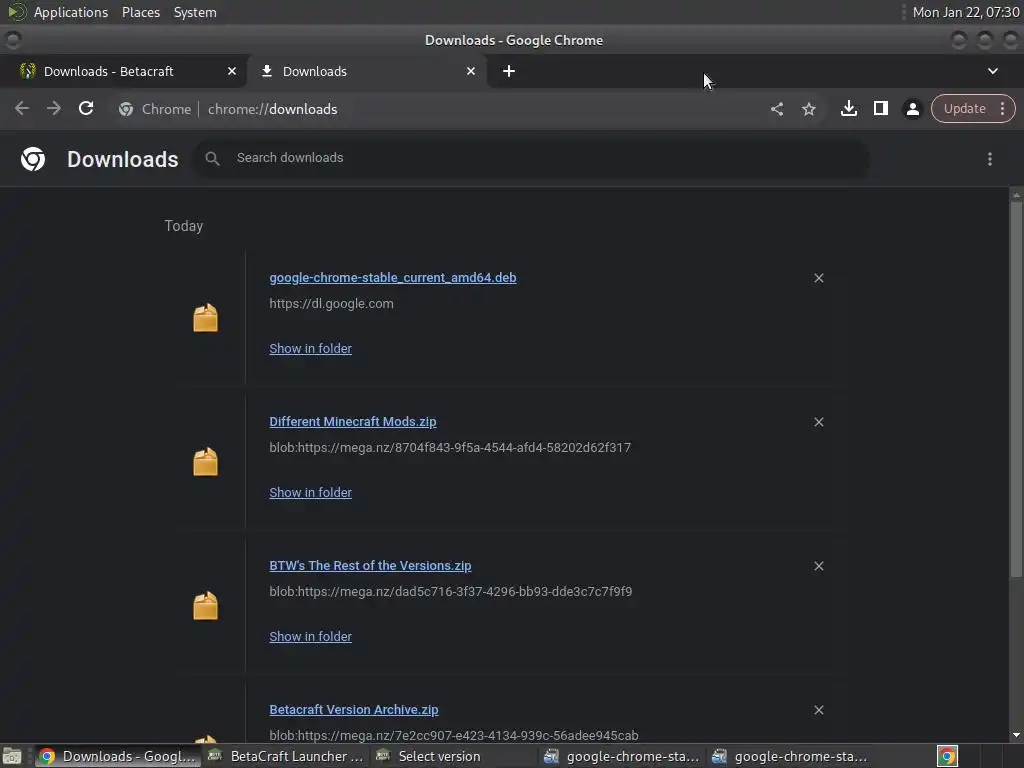Click the mega.nz/dad5c716 blob URL text

pyautogui.click(x=451, y=592)
